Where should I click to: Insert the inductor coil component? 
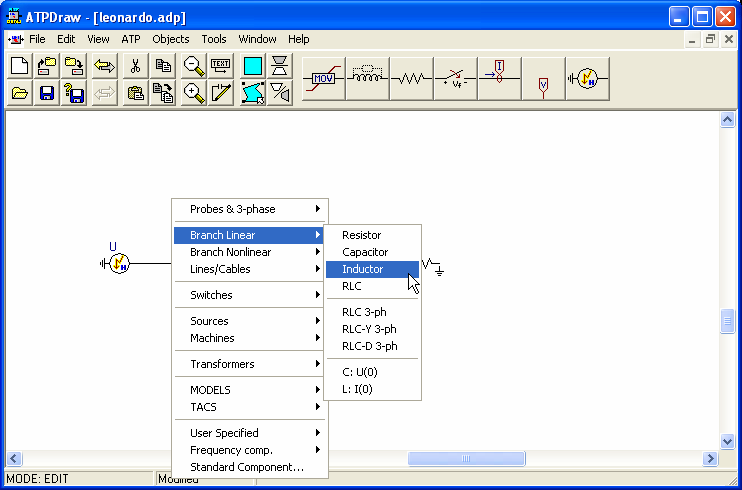pos(368,79)
